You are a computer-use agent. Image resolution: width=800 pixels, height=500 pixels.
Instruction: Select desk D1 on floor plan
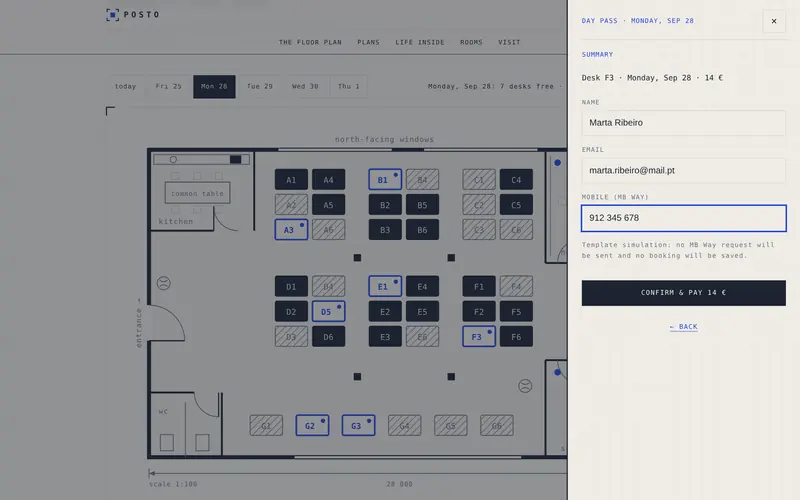click(x=291, y=286)
